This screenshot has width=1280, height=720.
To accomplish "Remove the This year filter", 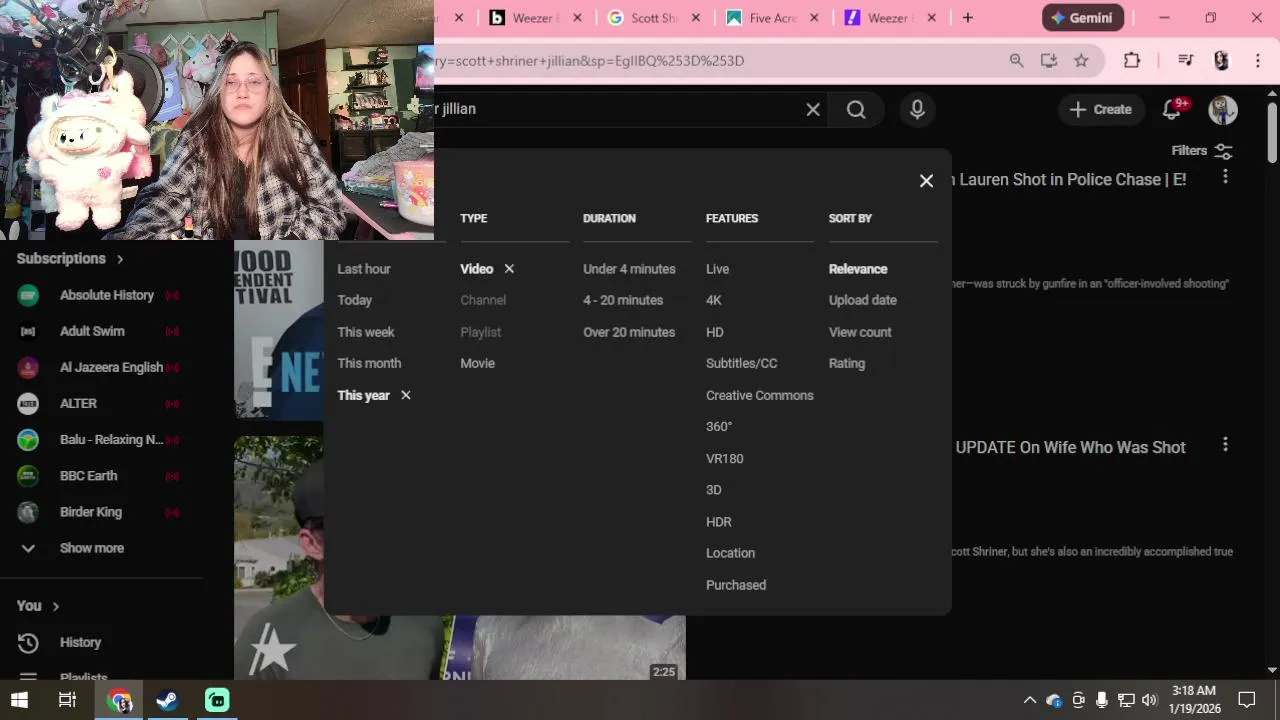I will tap(405, 395).
